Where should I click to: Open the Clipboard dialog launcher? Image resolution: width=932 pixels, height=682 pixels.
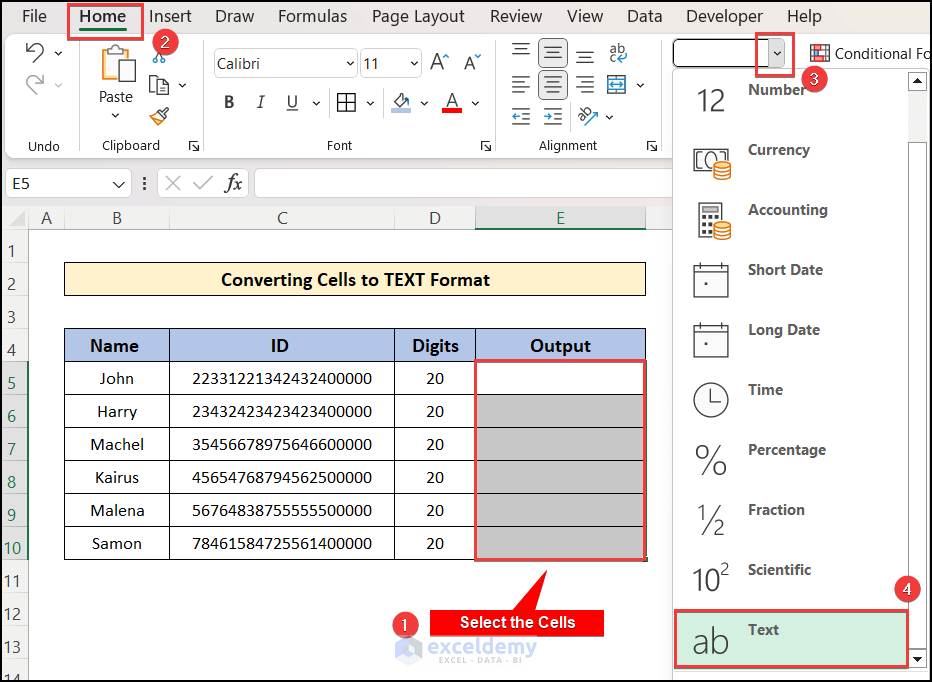[194, 146]
